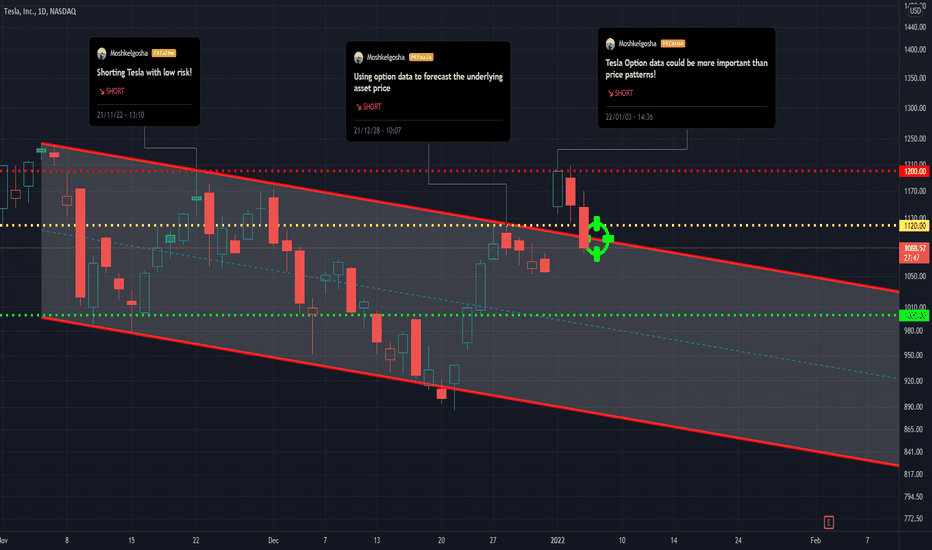Click the 772.50 price axis label
Viewport: 932px width, 550px height.
pos(914,518)
